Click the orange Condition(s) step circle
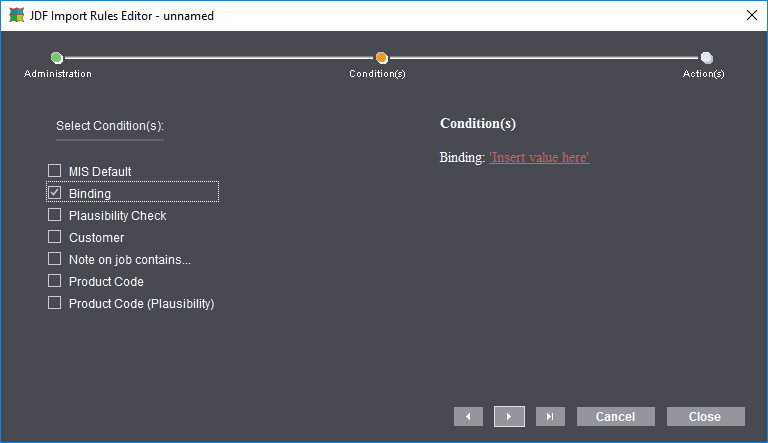The height and width of the screenshot is (443, 768). (x=382, y=58)
